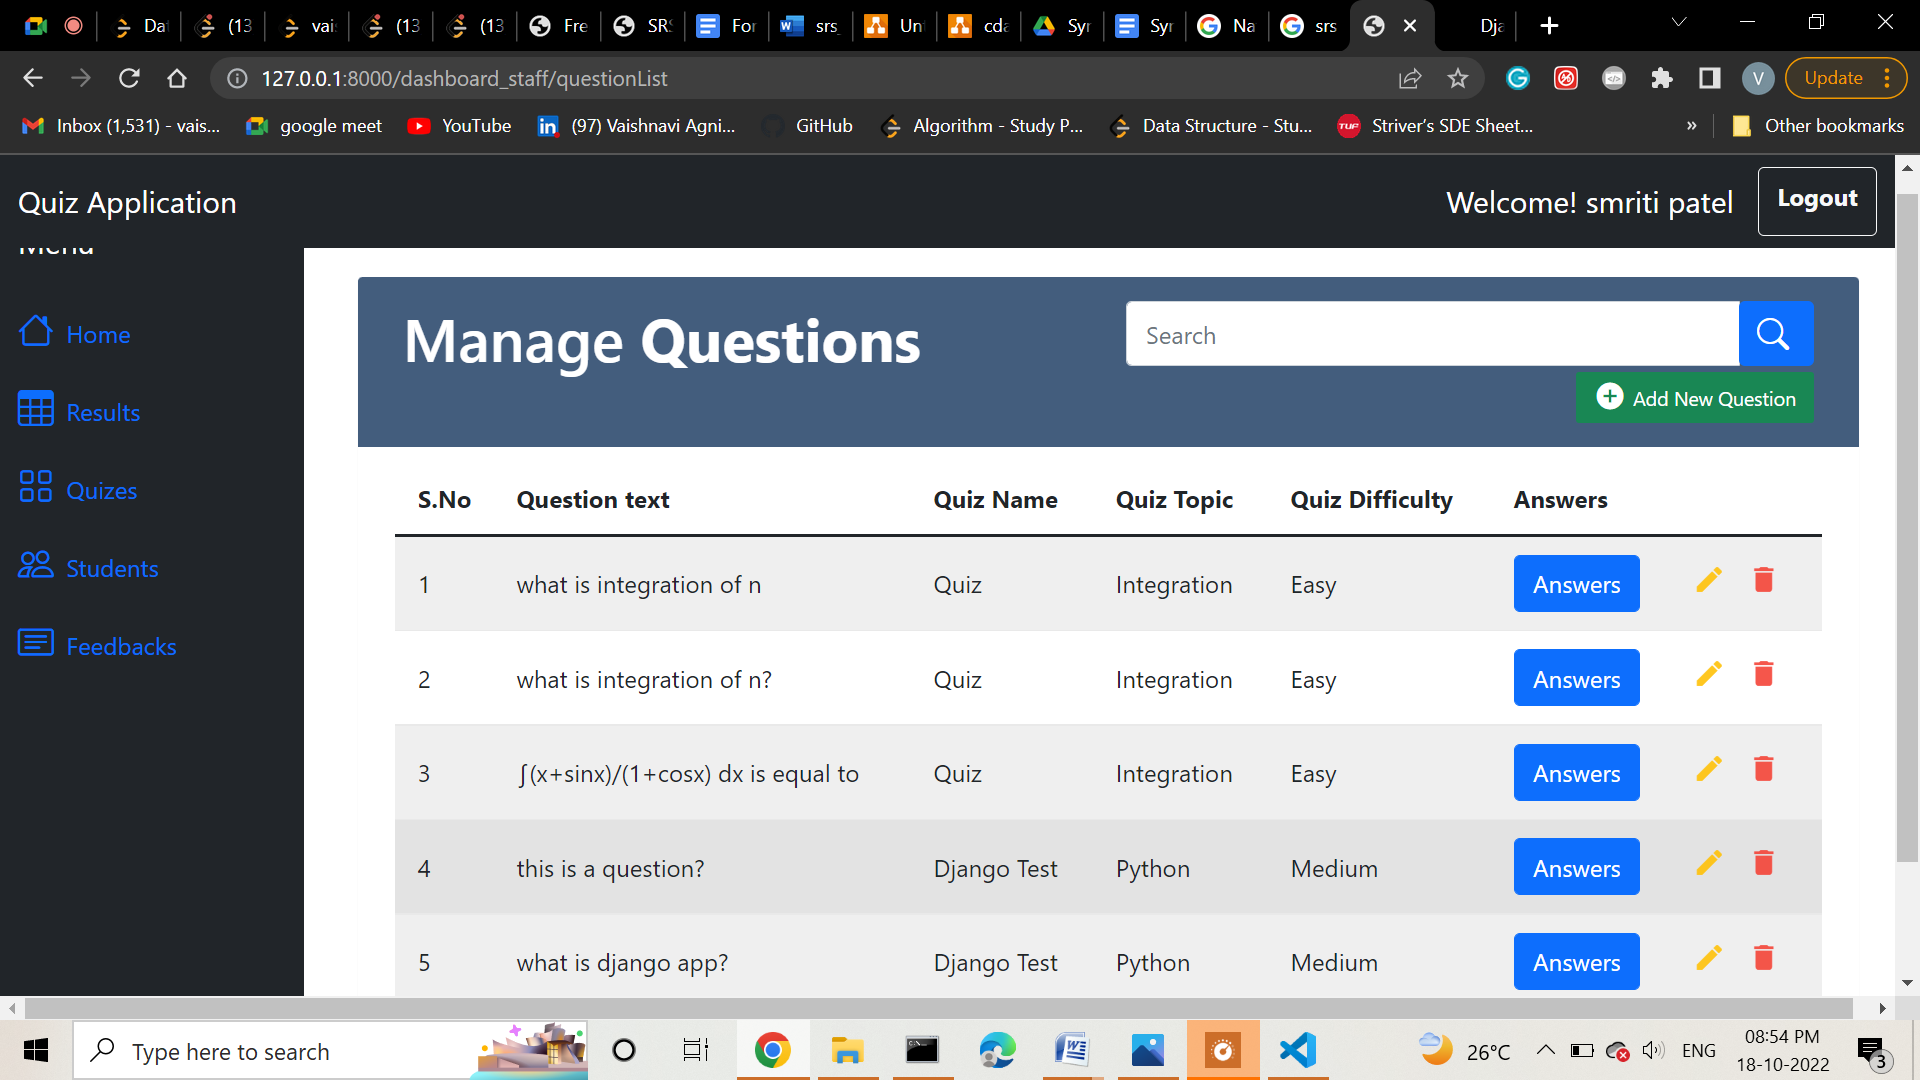
Task: Open Microsoft Word from taskbar
Action: click(x=1072, y=1050)
